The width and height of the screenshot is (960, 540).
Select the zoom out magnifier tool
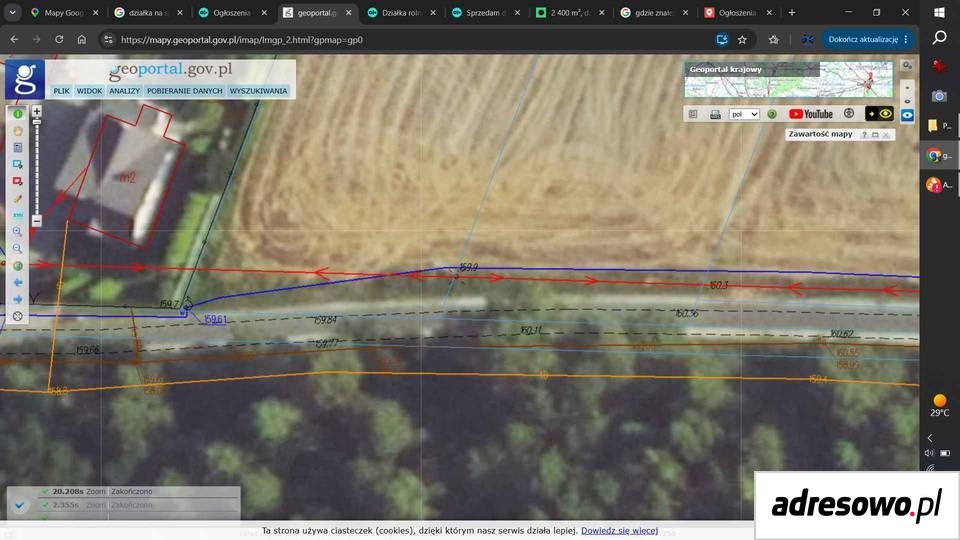(18, 249)
